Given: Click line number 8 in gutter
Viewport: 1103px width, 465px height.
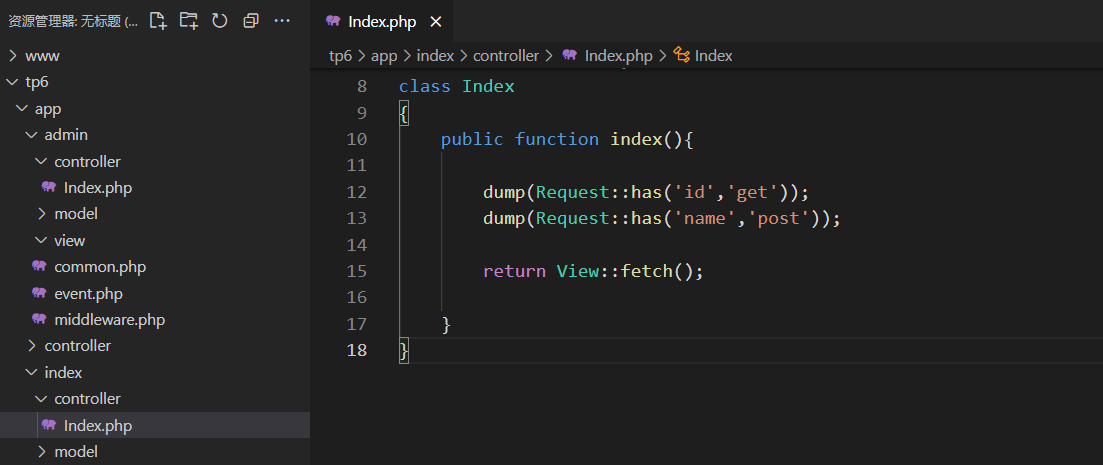Looking at the screenshot, I should pyautogui.click(x=362, y=87).
